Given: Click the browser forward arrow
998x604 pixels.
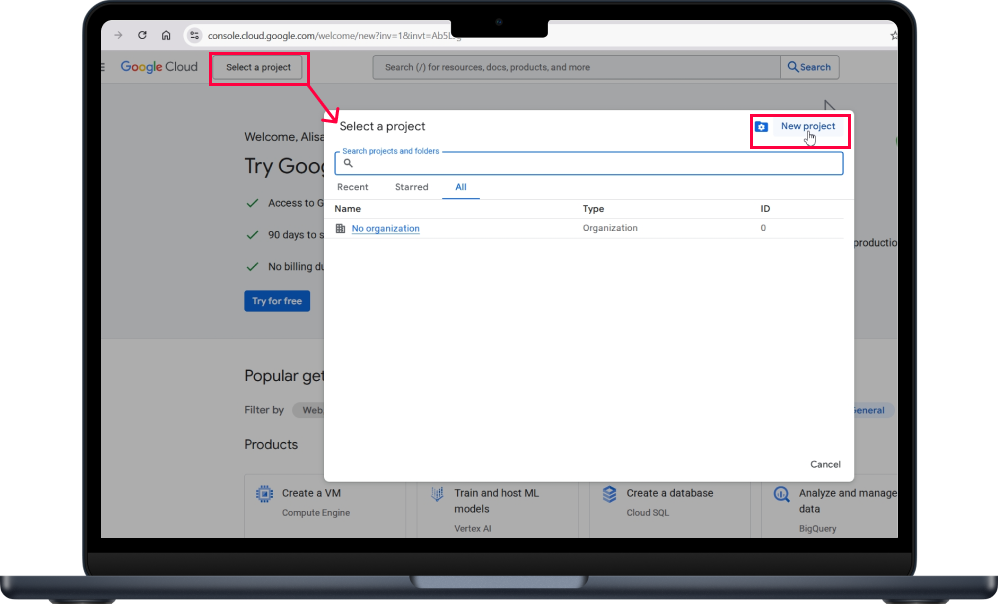Looking at the screenshot, I should (118, 36).
